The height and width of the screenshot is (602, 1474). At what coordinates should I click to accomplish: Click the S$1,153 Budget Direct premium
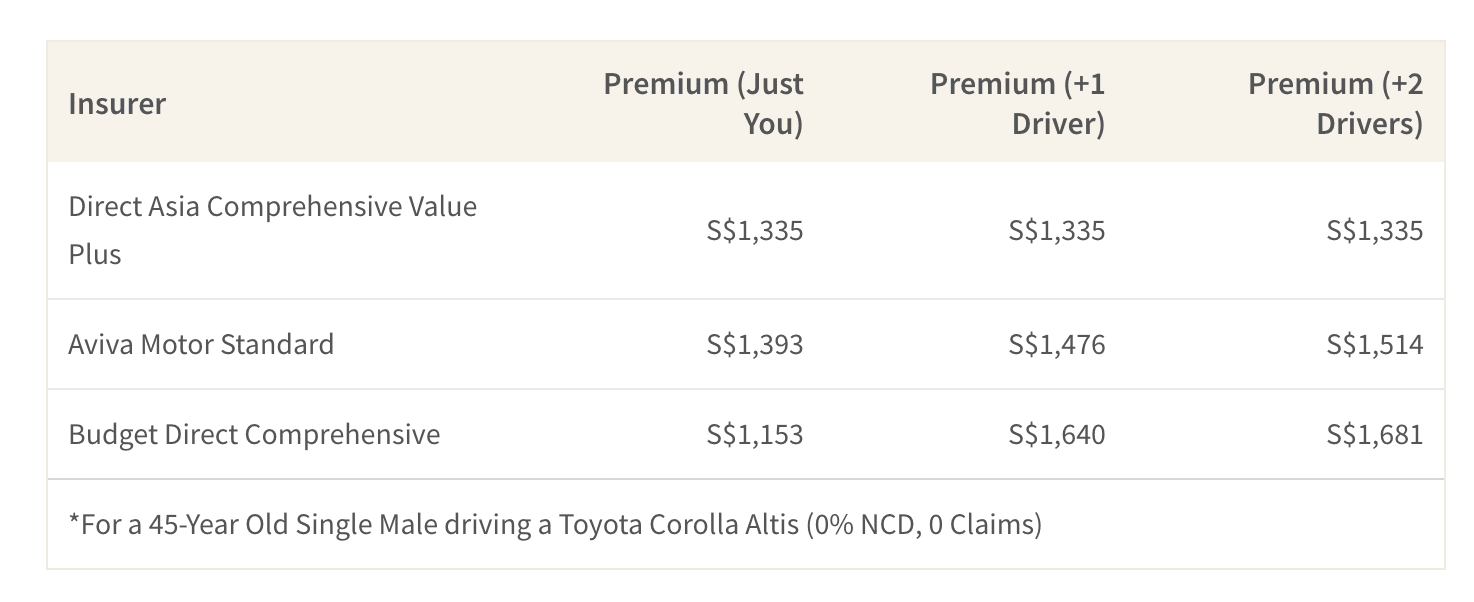(x=755, y=435)
